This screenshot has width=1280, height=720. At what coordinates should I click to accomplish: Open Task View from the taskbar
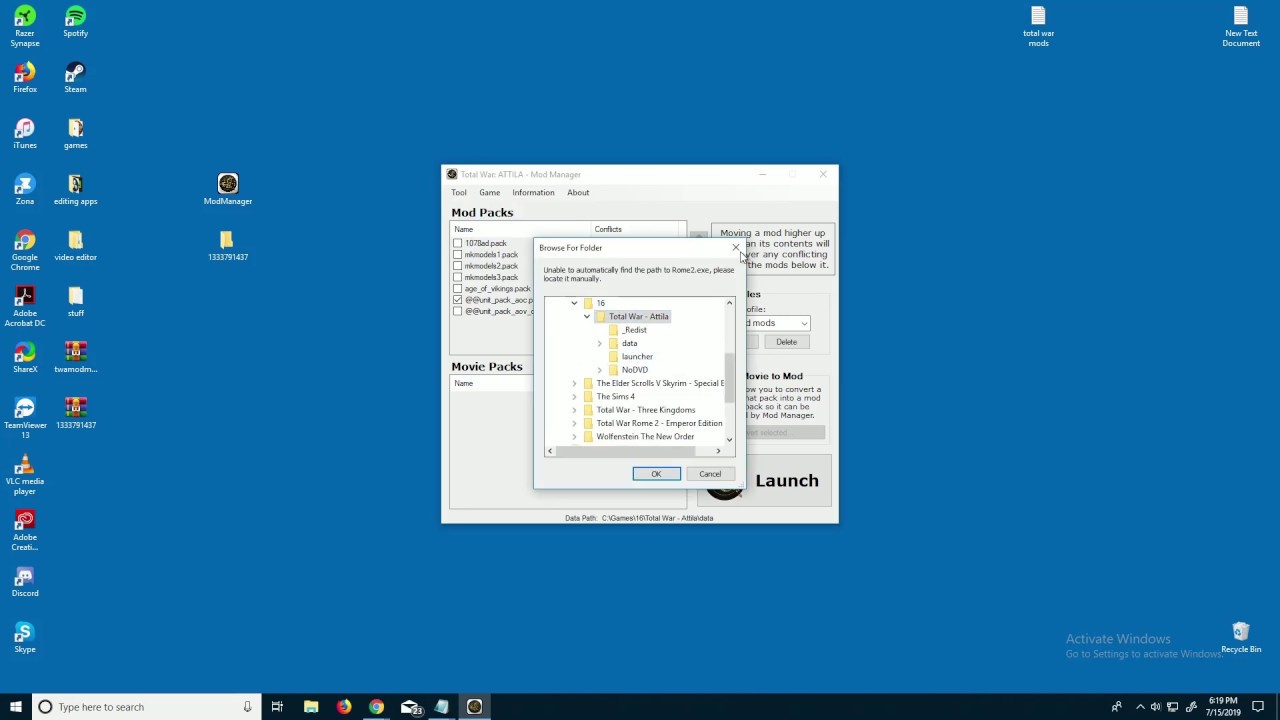click(277, 707)
